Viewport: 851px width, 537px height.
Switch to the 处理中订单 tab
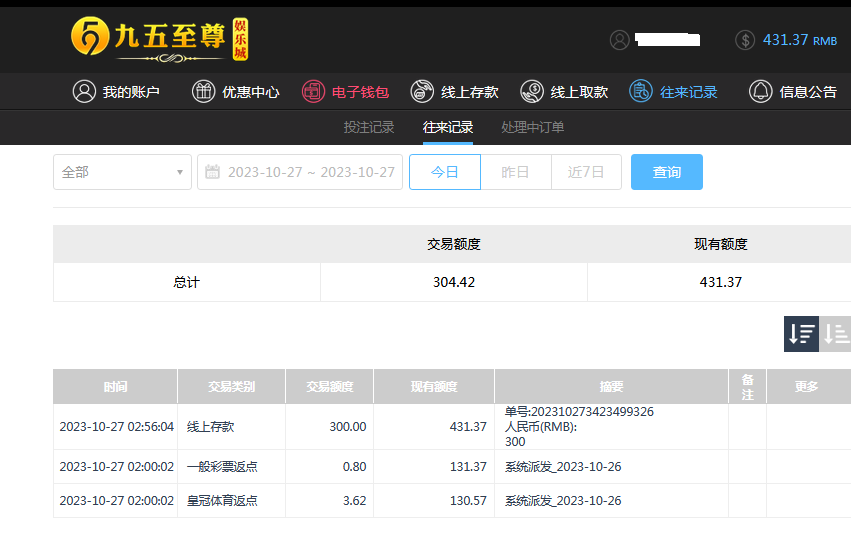point(533,128)
